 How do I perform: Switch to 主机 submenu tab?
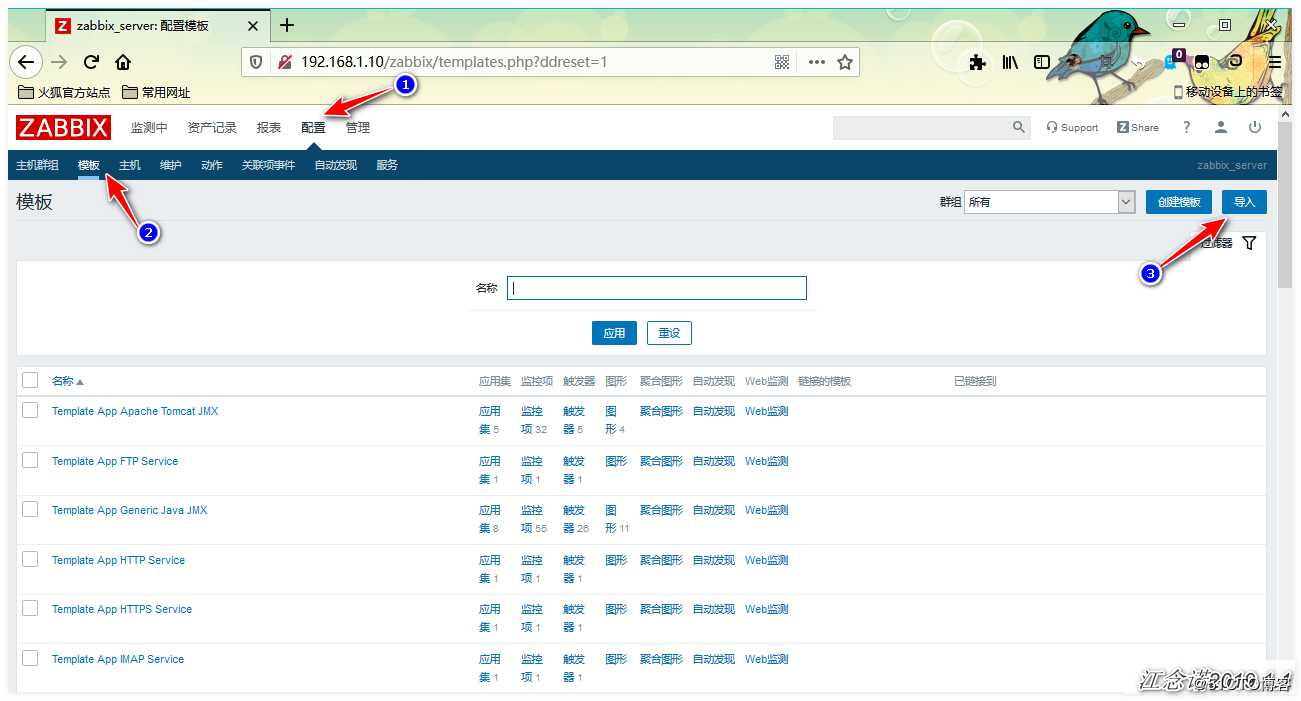(130, 165)
